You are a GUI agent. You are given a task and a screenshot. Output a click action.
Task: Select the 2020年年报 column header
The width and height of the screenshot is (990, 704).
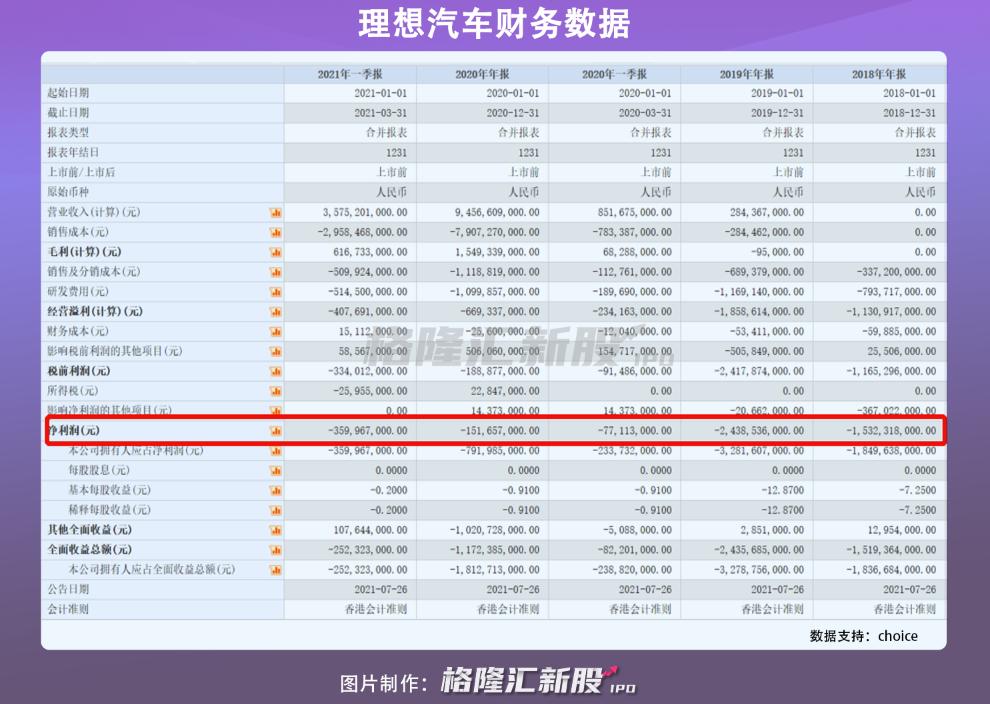pos(482,74)
